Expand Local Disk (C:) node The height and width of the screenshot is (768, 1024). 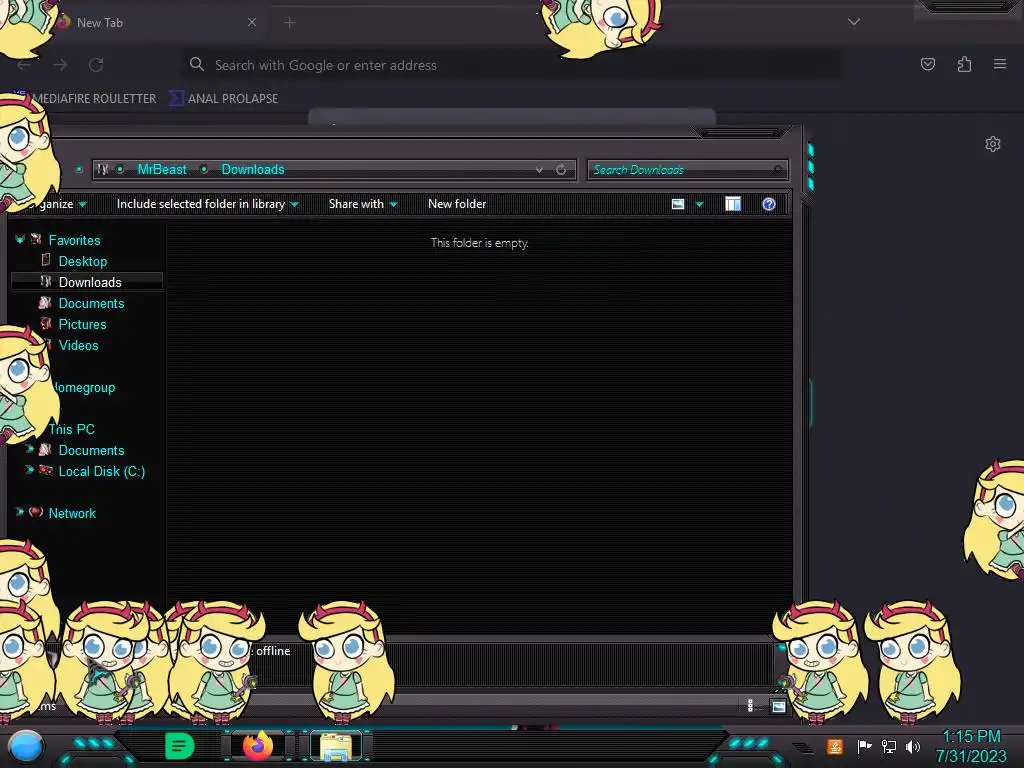point(29,470)
